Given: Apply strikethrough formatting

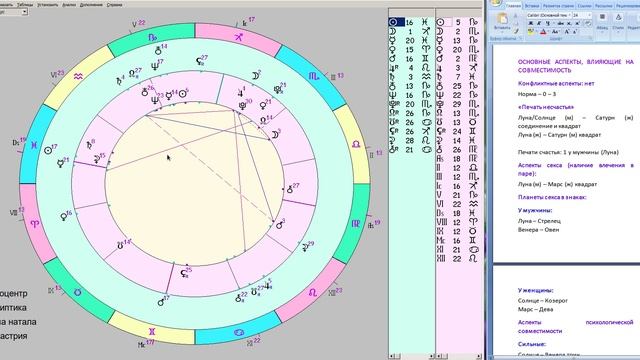Looking at the screenshot, I should (x=561, y=23).
